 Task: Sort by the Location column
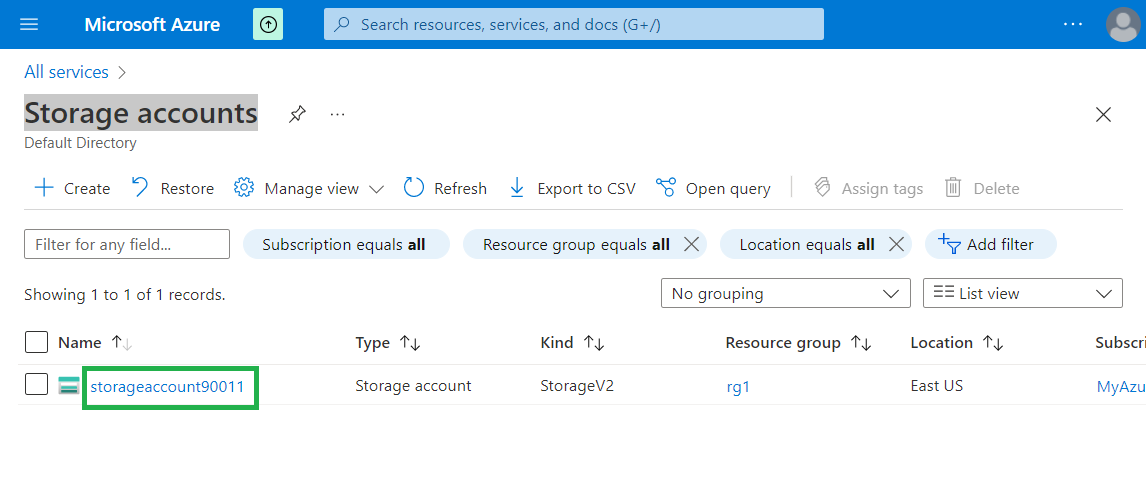[957, 343]
